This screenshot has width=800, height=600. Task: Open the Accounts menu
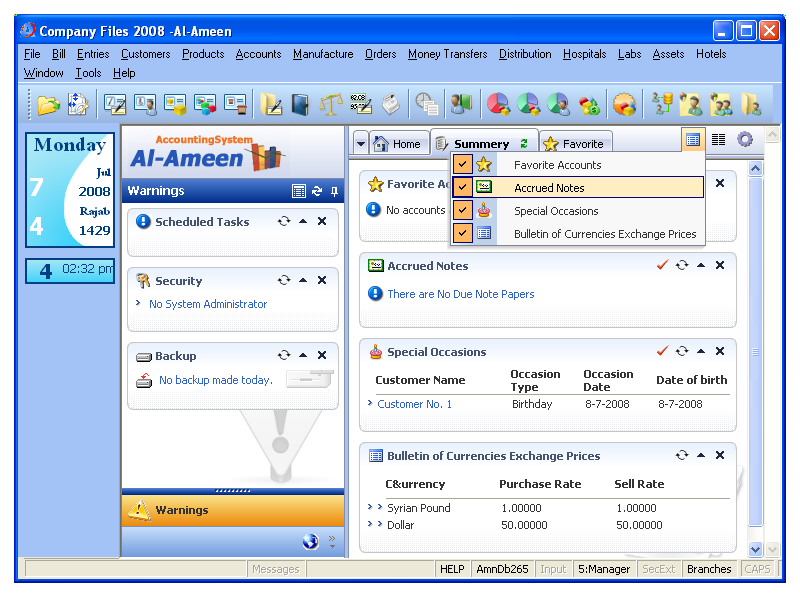[x=258, y=54]
